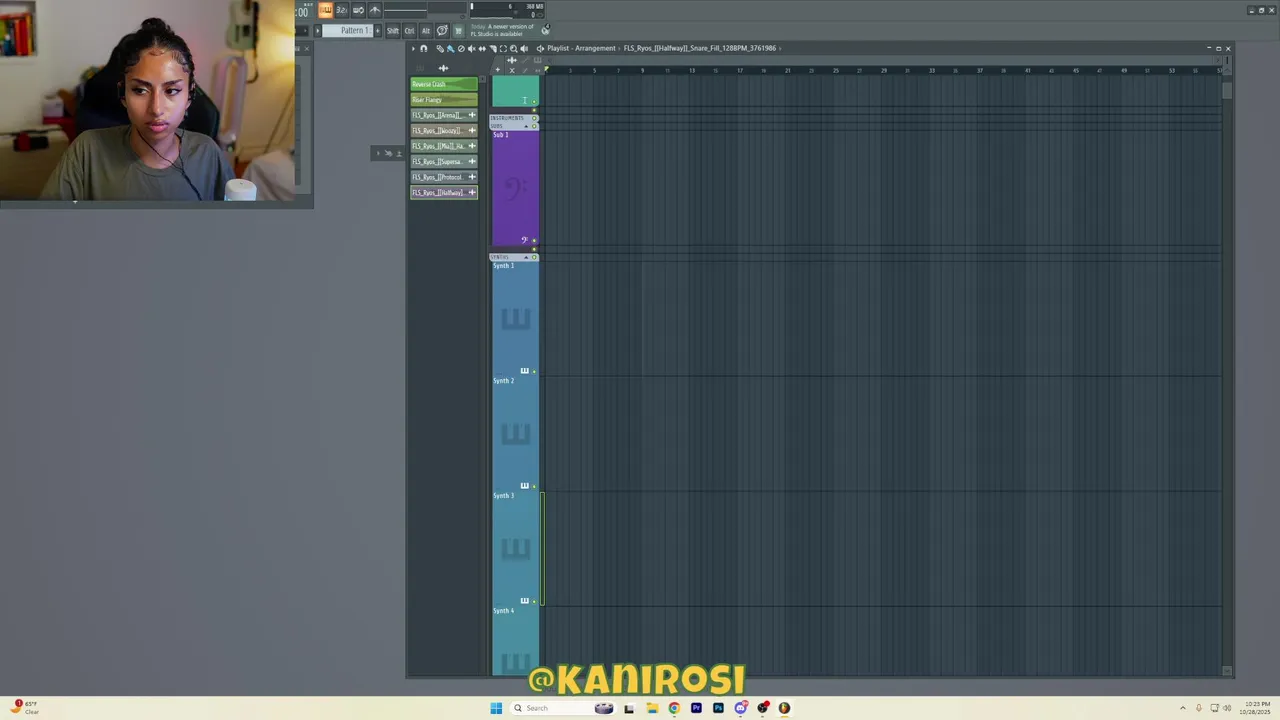Select the Riser Flangy clip in picker
The width and height of the screenshot is (1280, 720).
click(443, 100)
